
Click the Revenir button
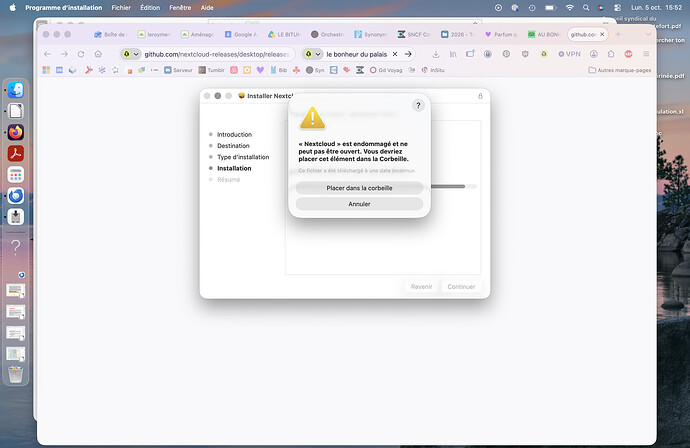421,286
